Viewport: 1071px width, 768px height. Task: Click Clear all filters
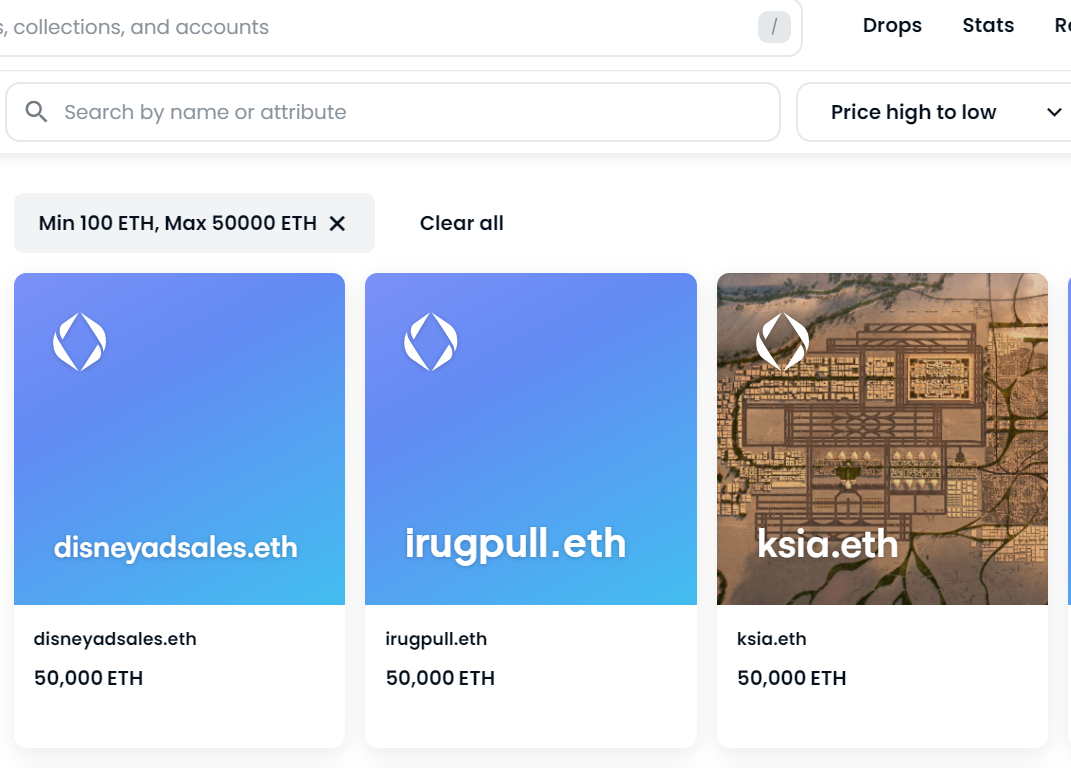point(462,223)
